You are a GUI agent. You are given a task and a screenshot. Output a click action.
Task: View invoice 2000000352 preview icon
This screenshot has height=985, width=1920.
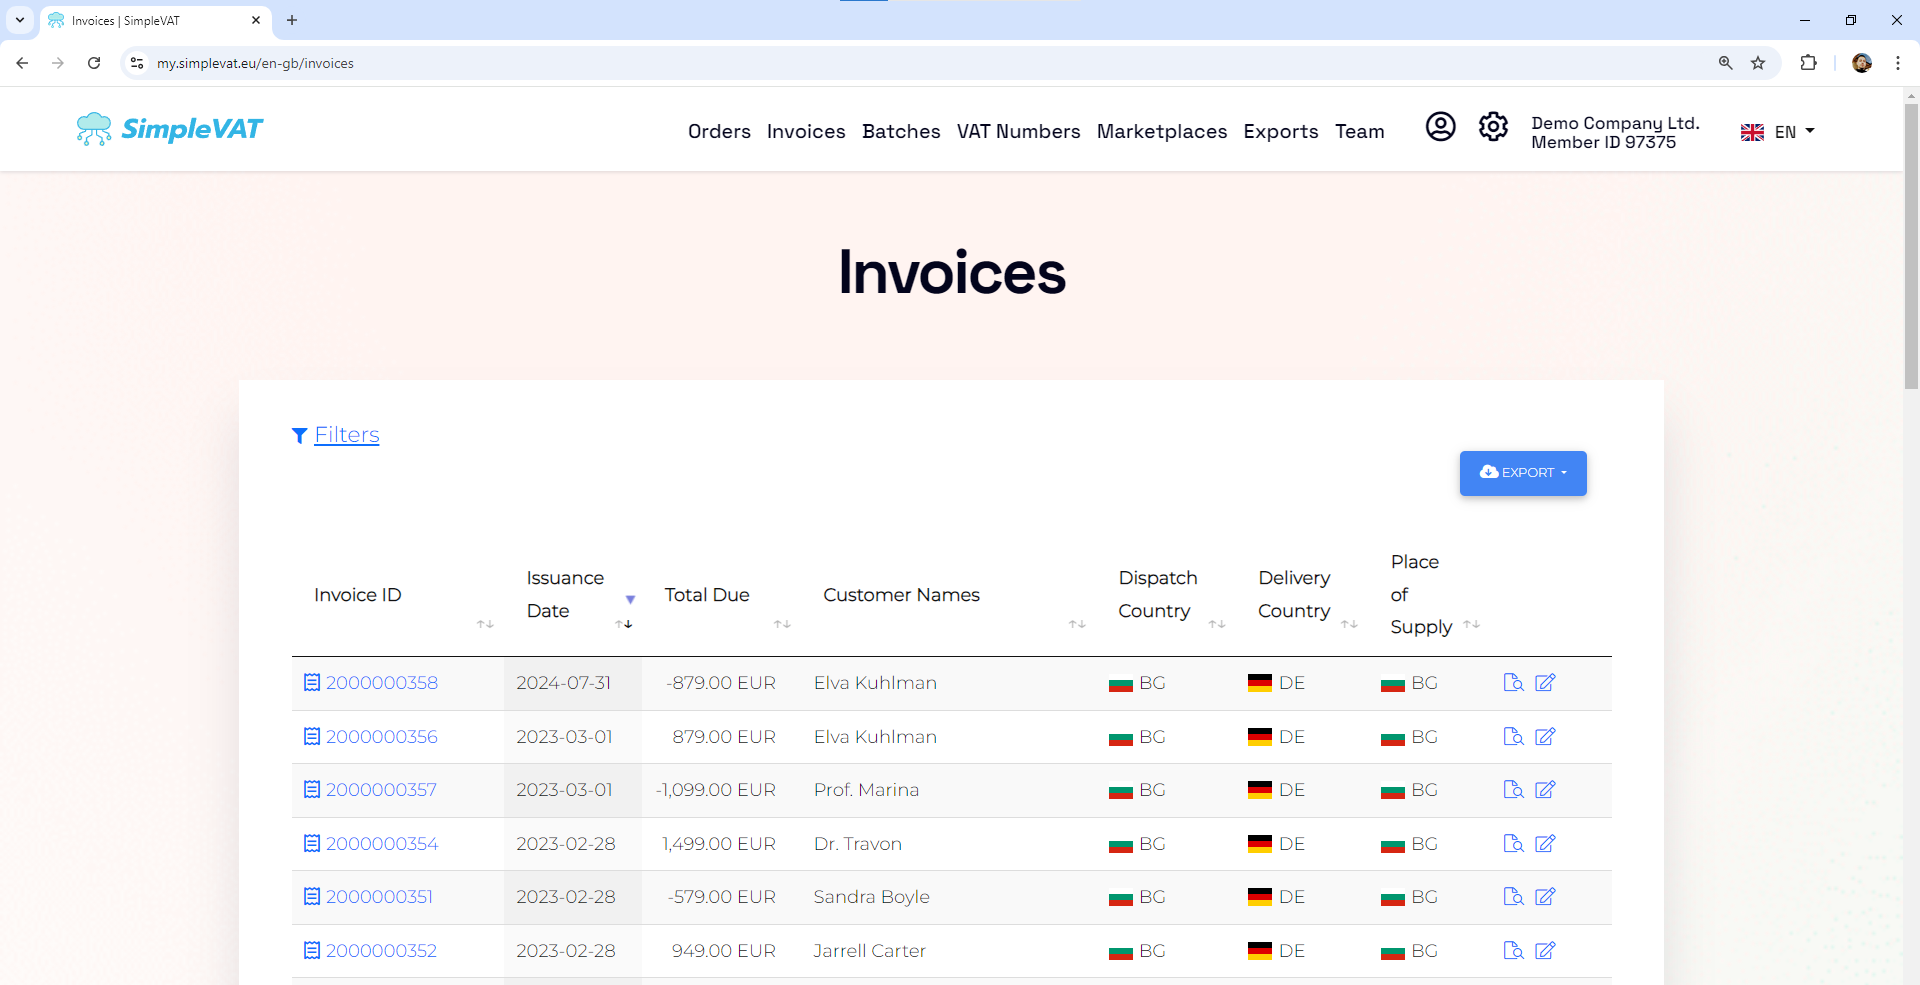pyautogui.click(x=1513, y=951)
